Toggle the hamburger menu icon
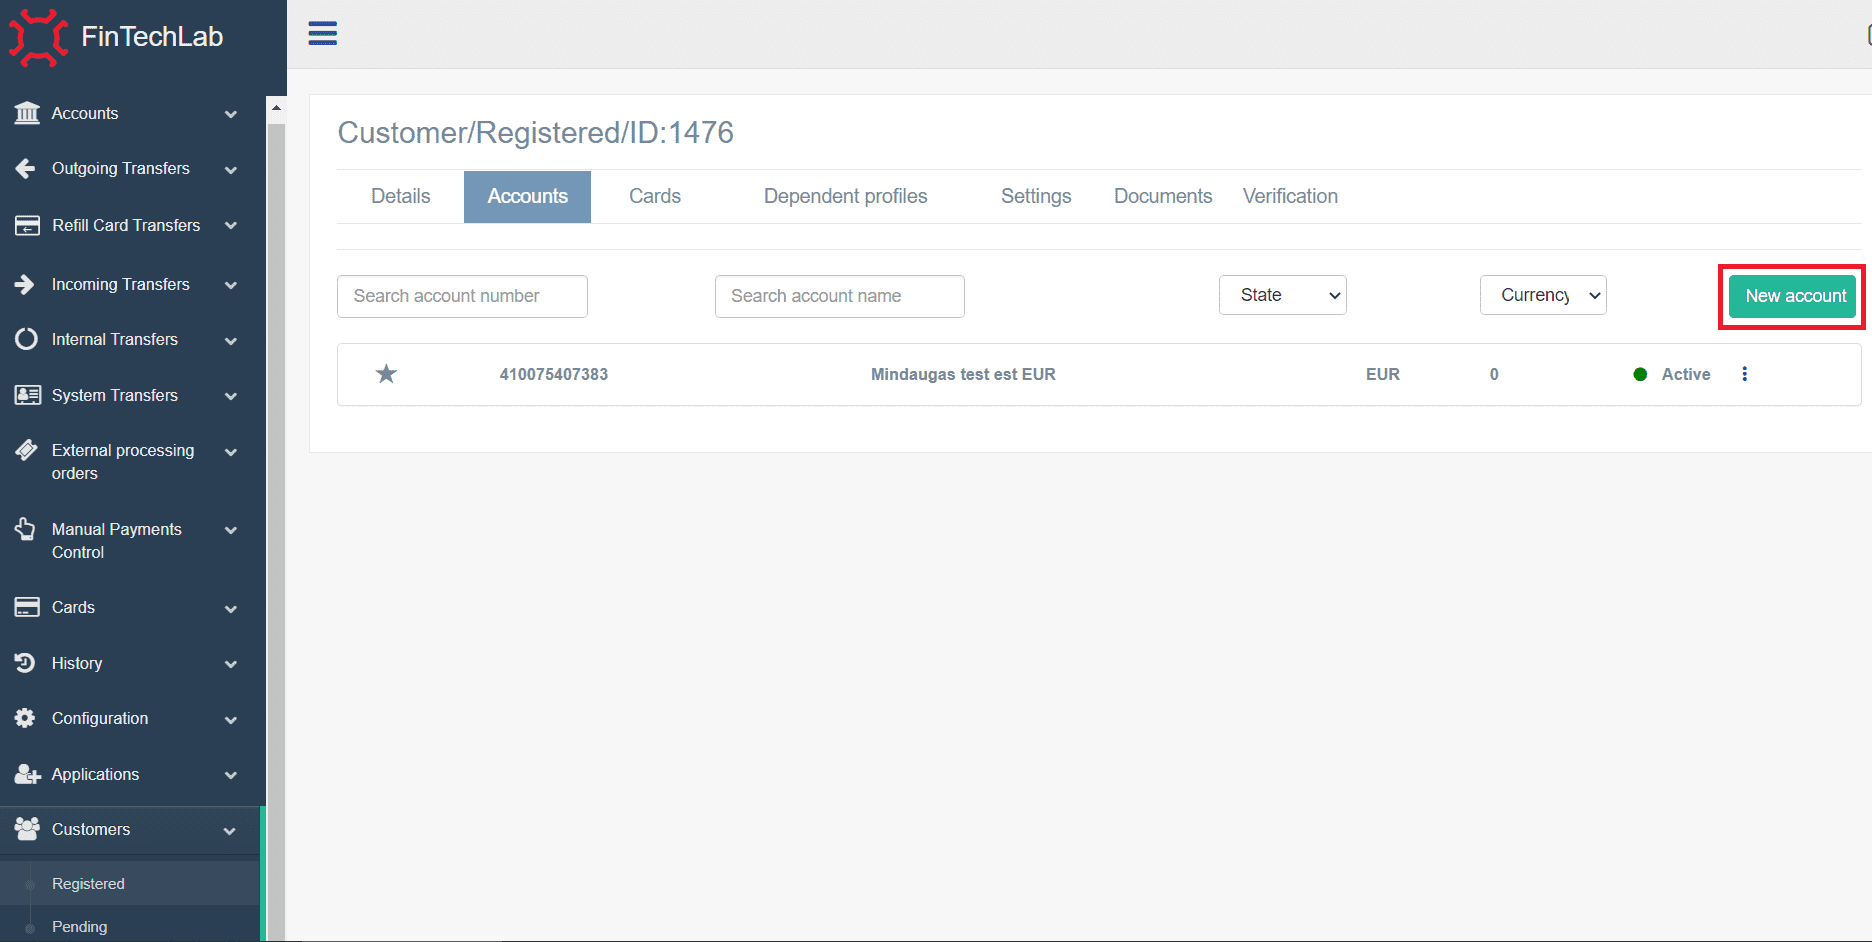 322,33
